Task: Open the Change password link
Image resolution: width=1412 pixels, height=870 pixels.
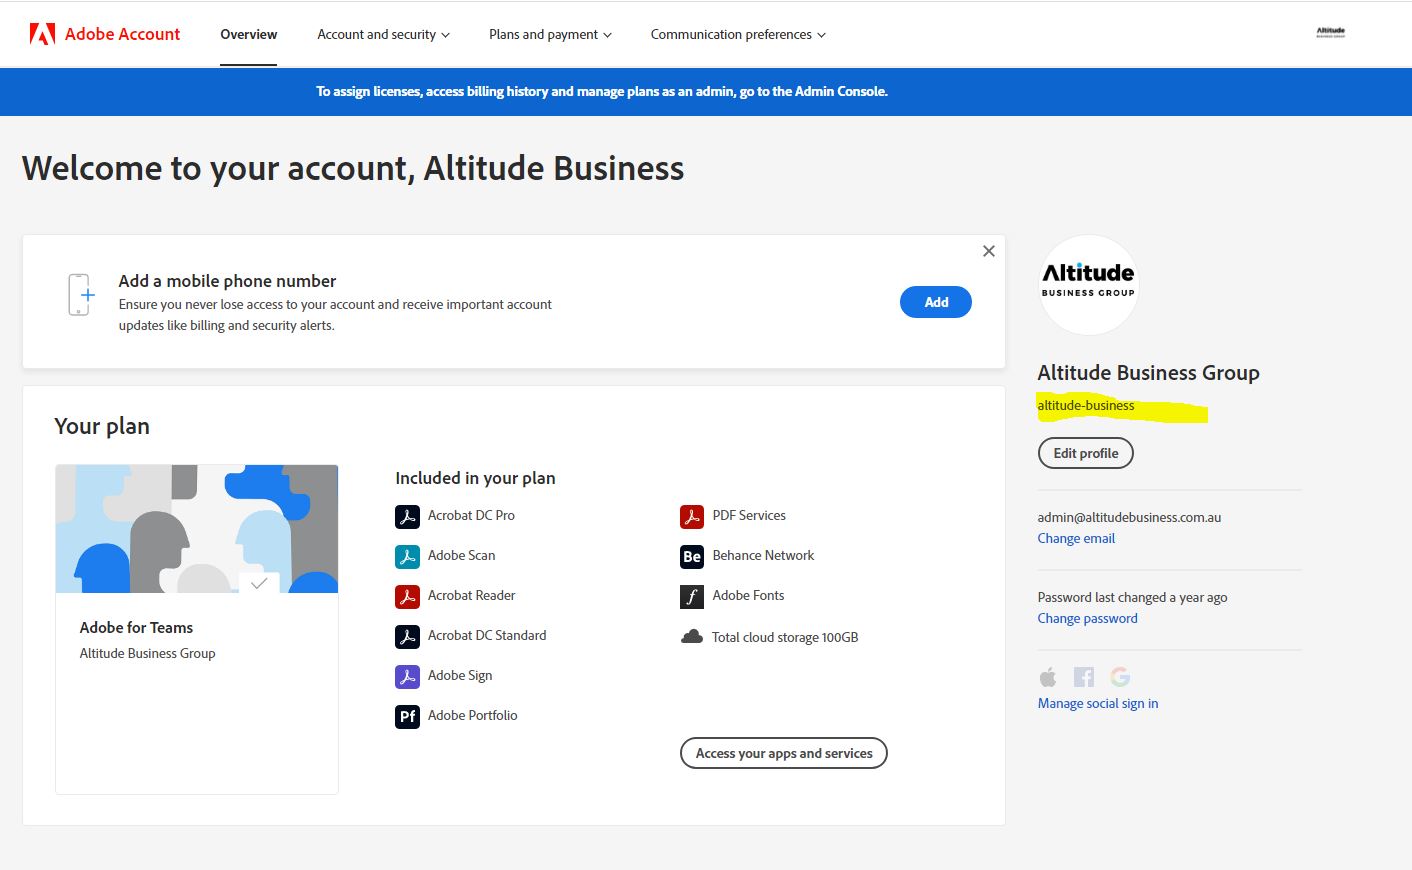Action: coord(1087,618)
